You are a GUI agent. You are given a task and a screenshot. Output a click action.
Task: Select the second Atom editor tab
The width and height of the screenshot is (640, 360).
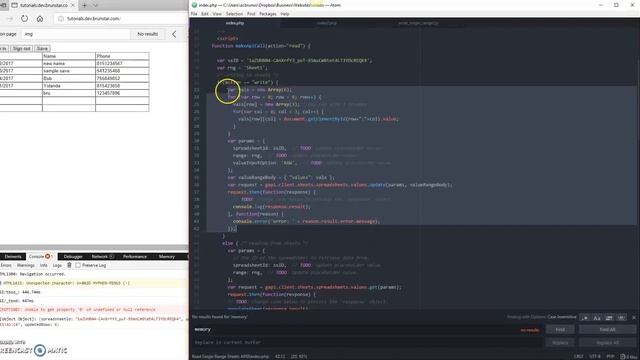coord(327,23)
